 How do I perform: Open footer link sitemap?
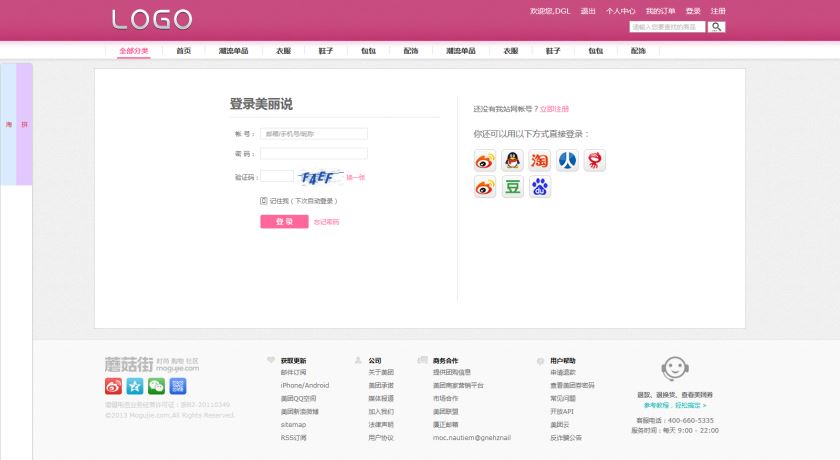click(x=294, y=425)
